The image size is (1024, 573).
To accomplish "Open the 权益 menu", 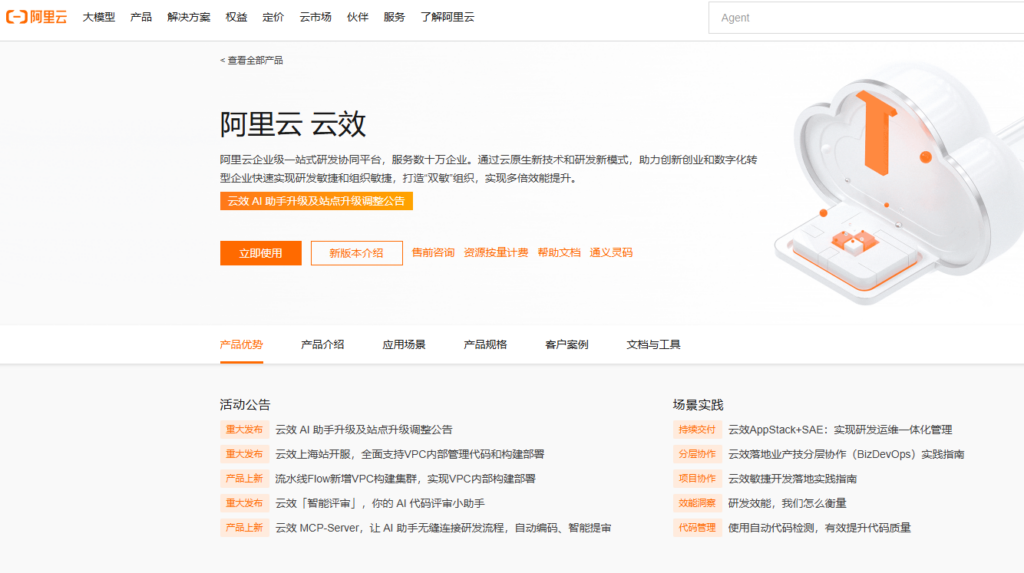I will (x=236, y=17).
